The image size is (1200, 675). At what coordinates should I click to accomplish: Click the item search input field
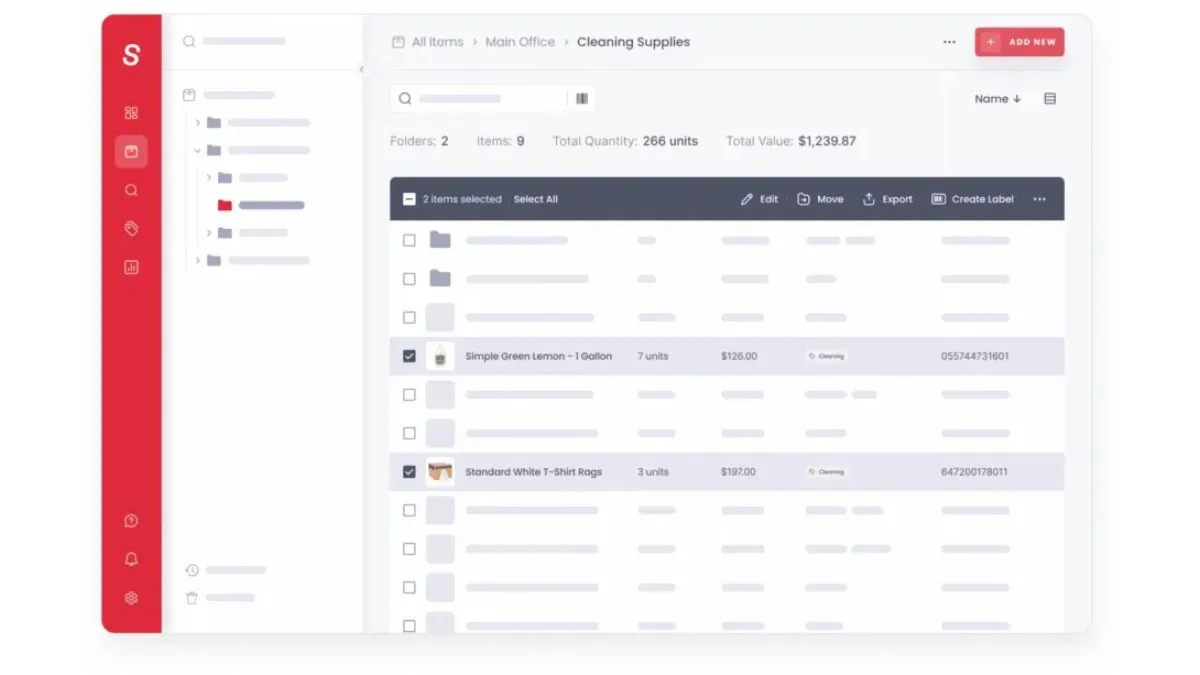tap(478, 99)
